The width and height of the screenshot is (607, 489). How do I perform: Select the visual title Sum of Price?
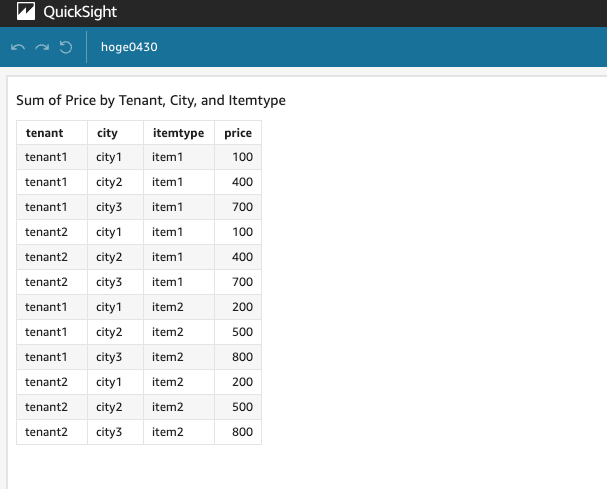151,100
